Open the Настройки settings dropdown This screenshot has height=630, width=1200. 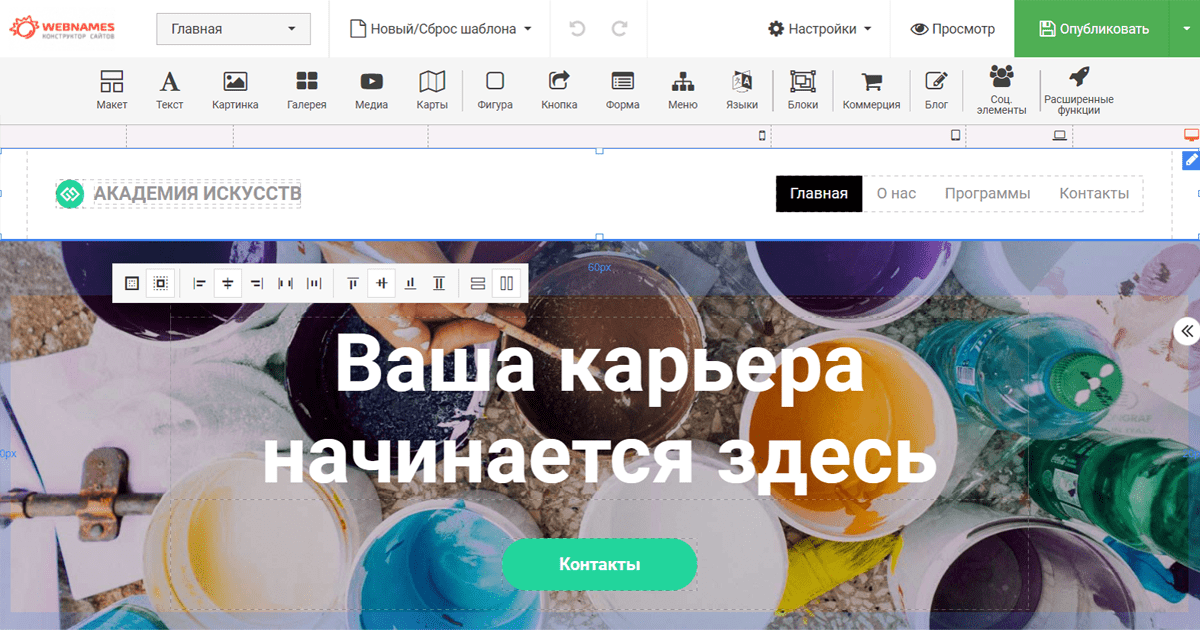click(820, 29)
